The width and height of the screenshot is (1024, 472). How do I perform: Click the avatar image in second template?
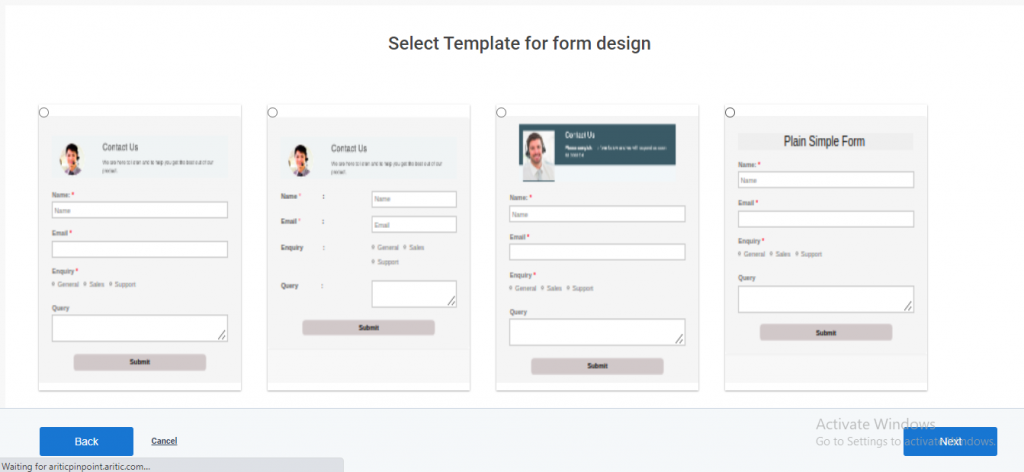[300, 160]
